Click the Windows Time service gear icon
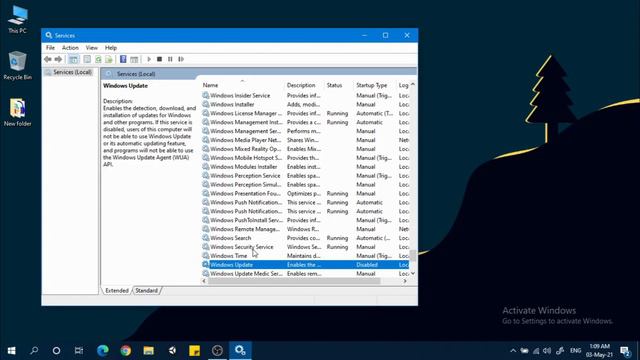Screen dimensions: 640x360 (206, 256)
